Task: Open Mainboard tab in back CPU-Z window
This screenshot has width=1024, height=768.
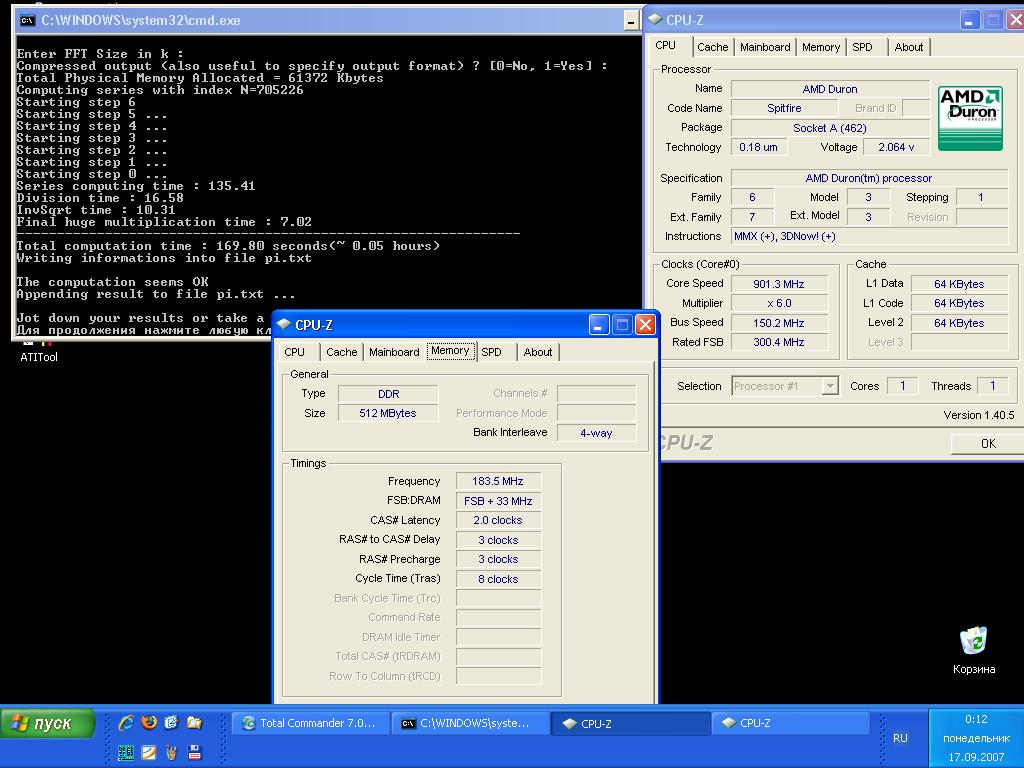Action: [x=765, y=47]
